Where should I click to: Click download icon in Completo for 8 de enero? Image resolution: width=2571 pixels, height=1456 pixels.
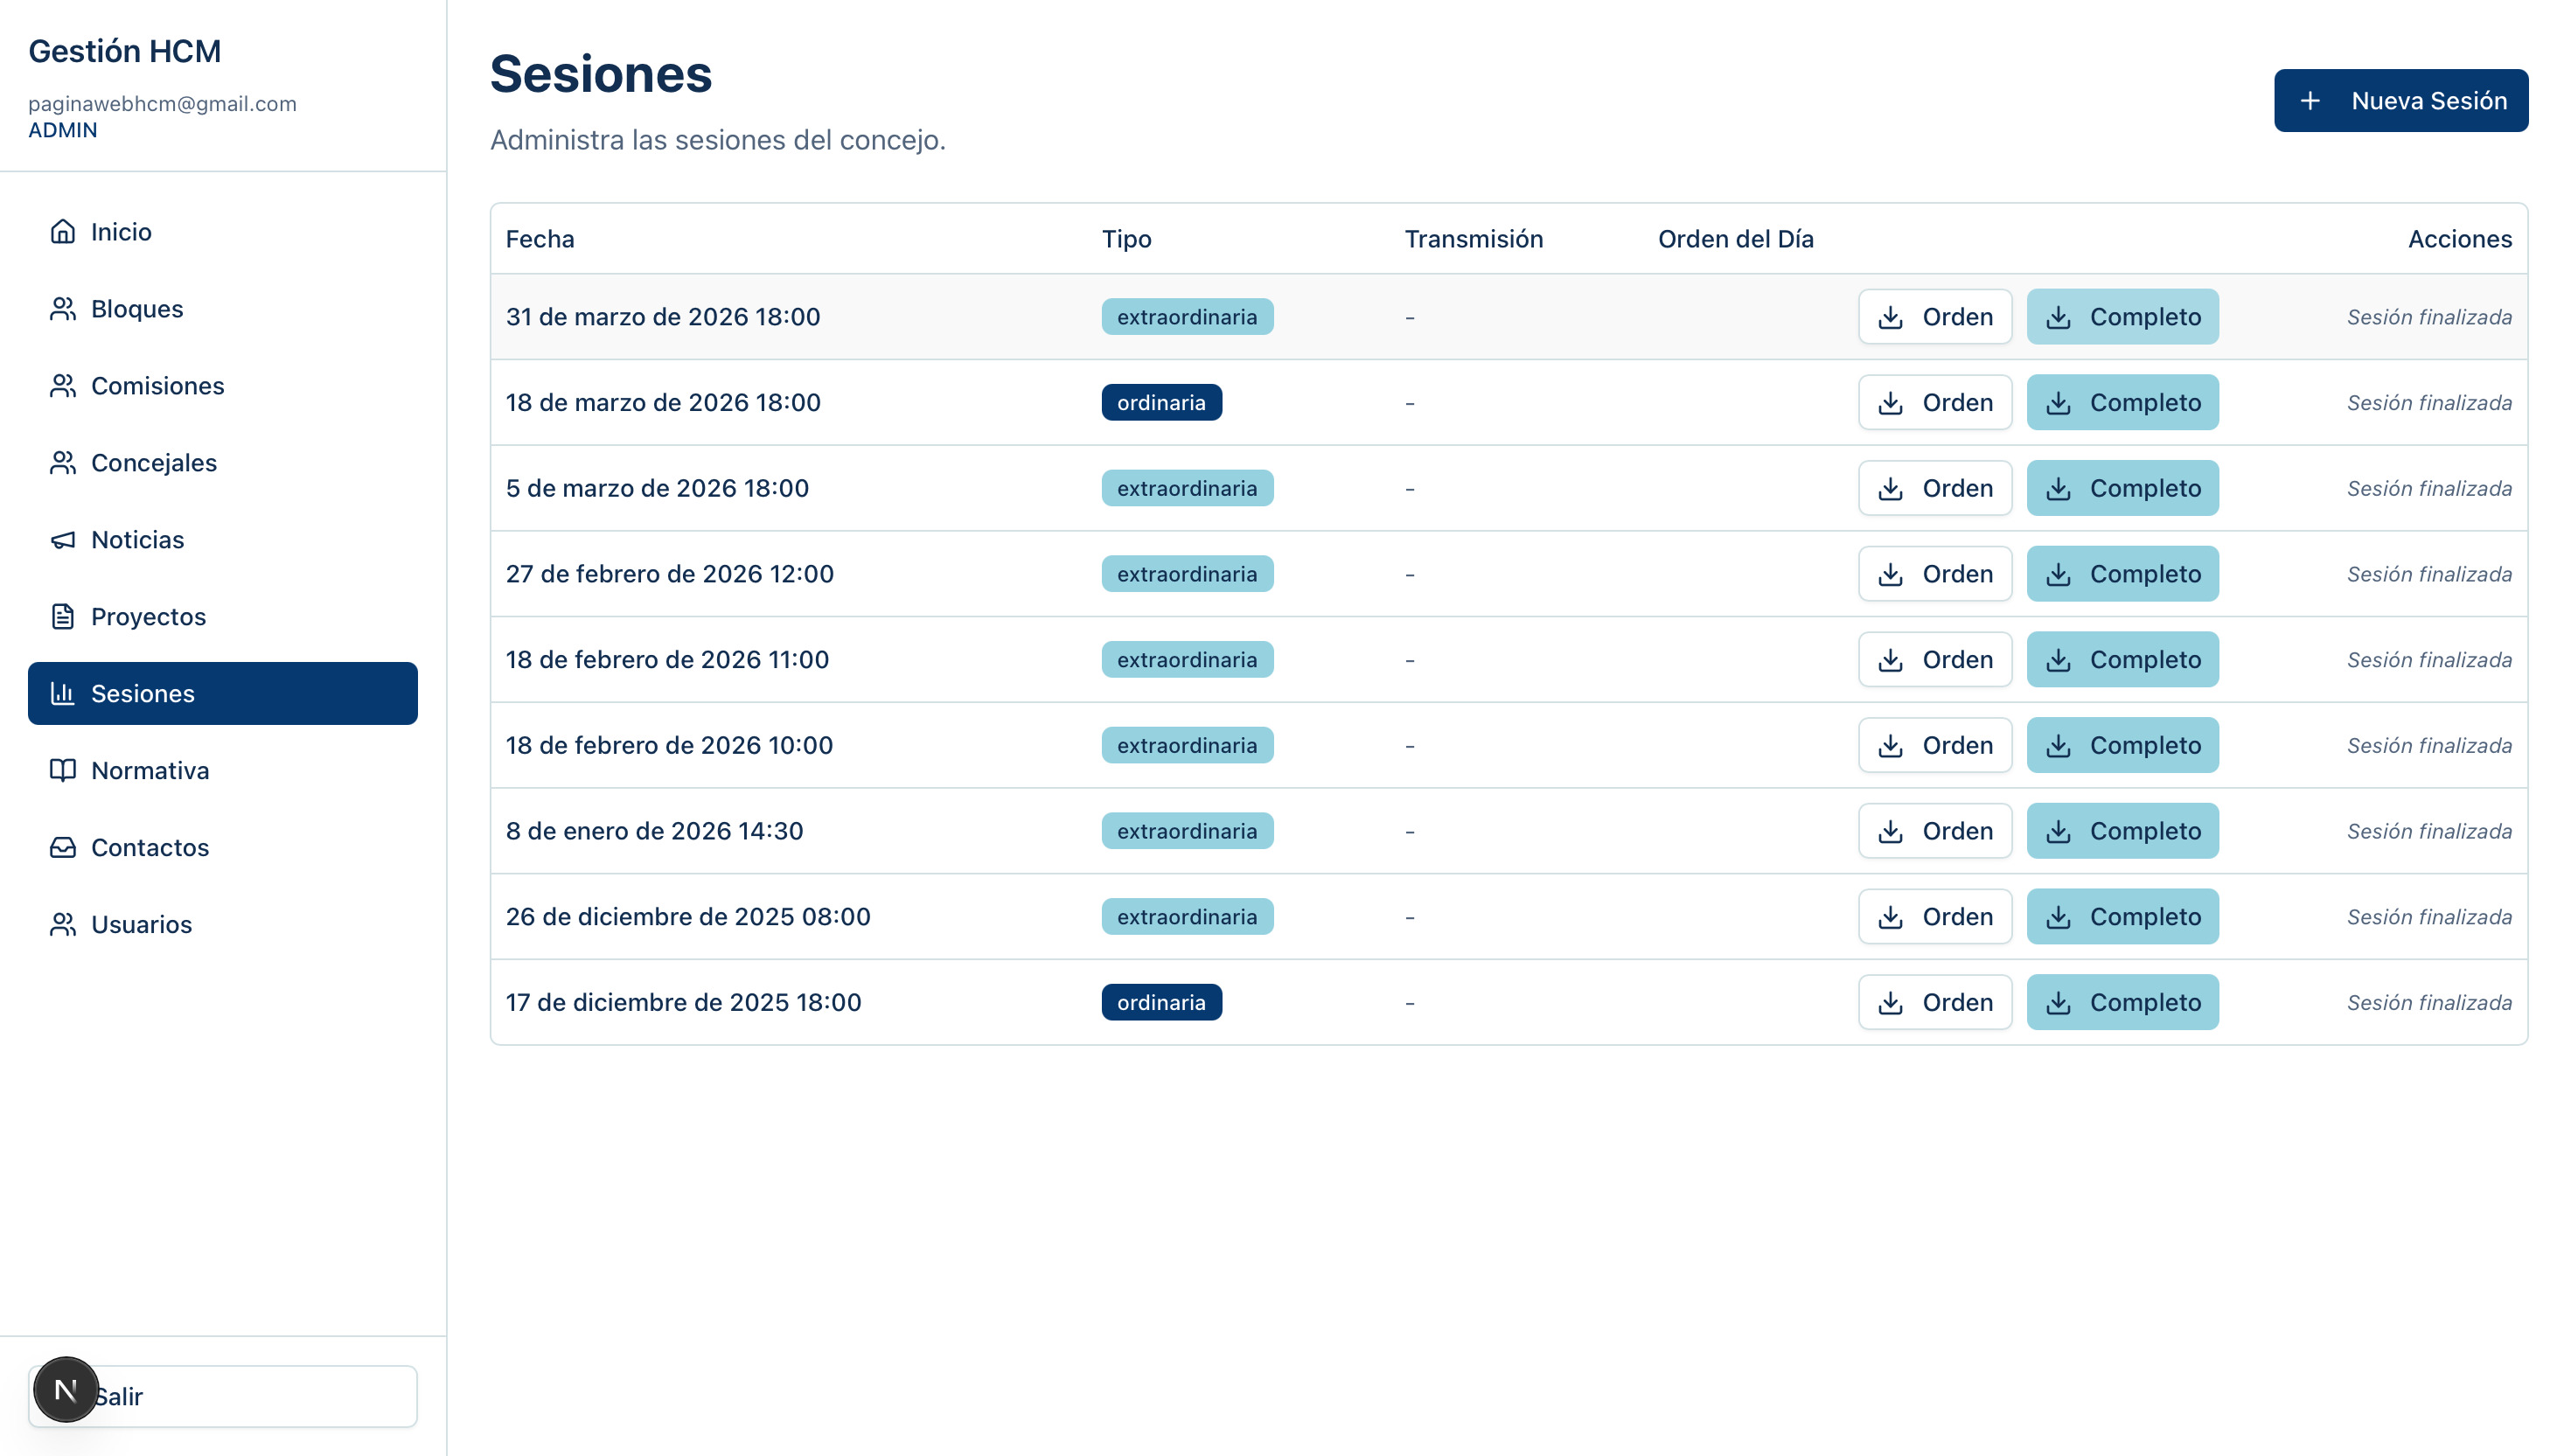pyautogui.click(x=2058, y=832)
